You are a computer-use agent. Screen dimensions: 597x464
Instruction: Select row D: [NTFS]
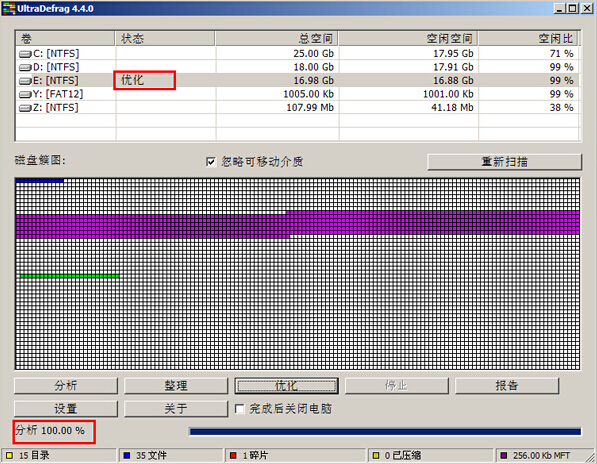pos(297,67)
